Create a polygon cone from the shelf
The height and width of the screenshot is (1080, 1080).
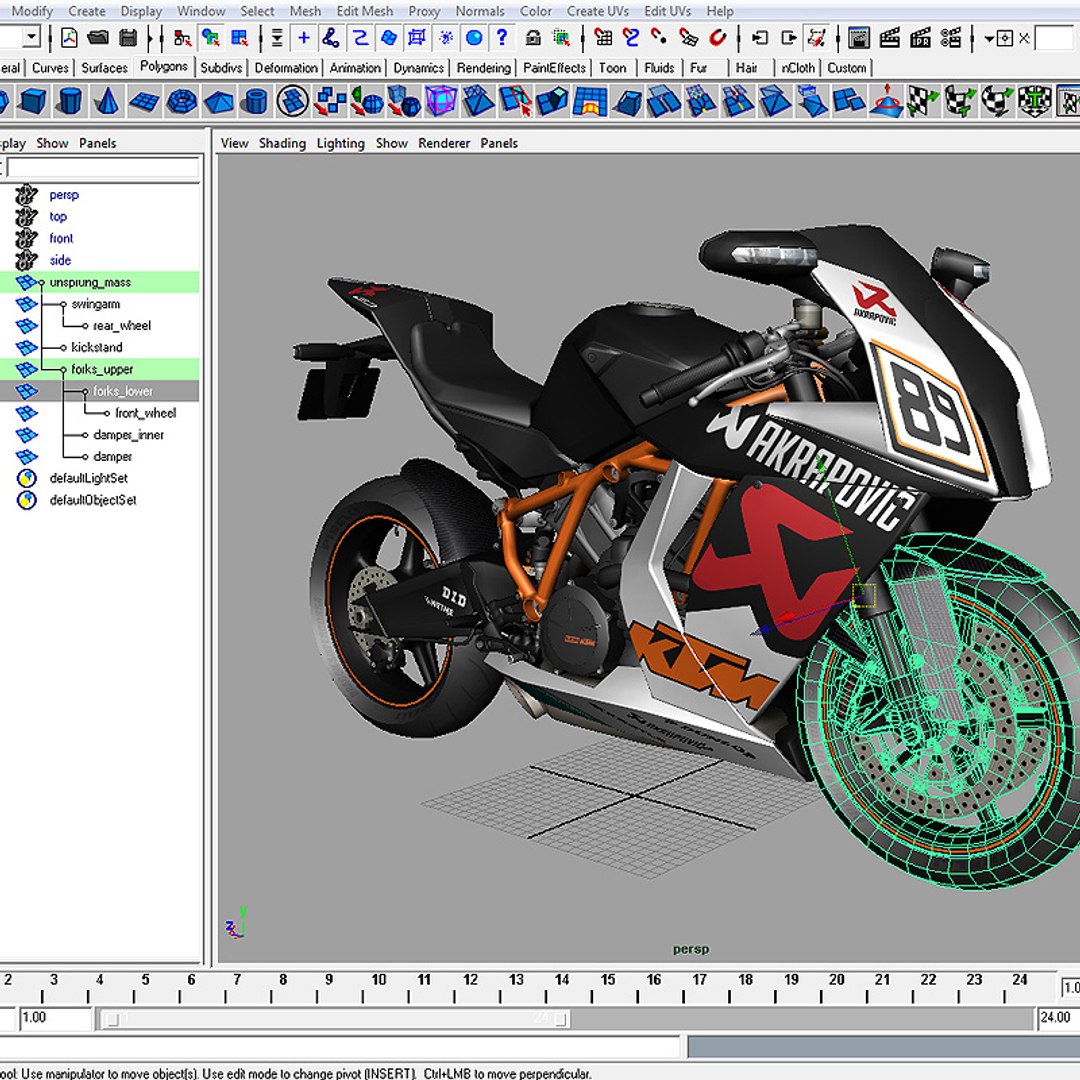click(x=106, y=101)
